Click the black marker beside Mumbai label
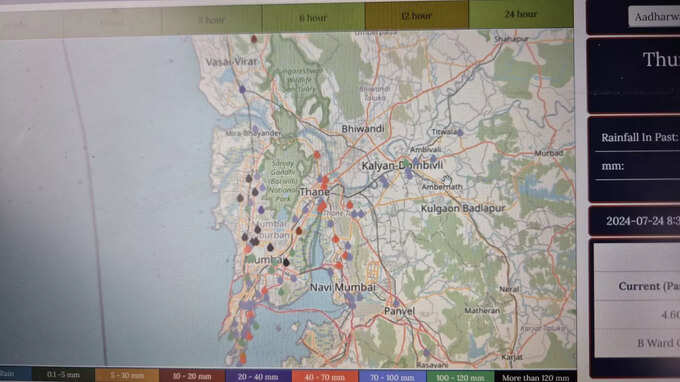The image size is (680, 382). 286,261
